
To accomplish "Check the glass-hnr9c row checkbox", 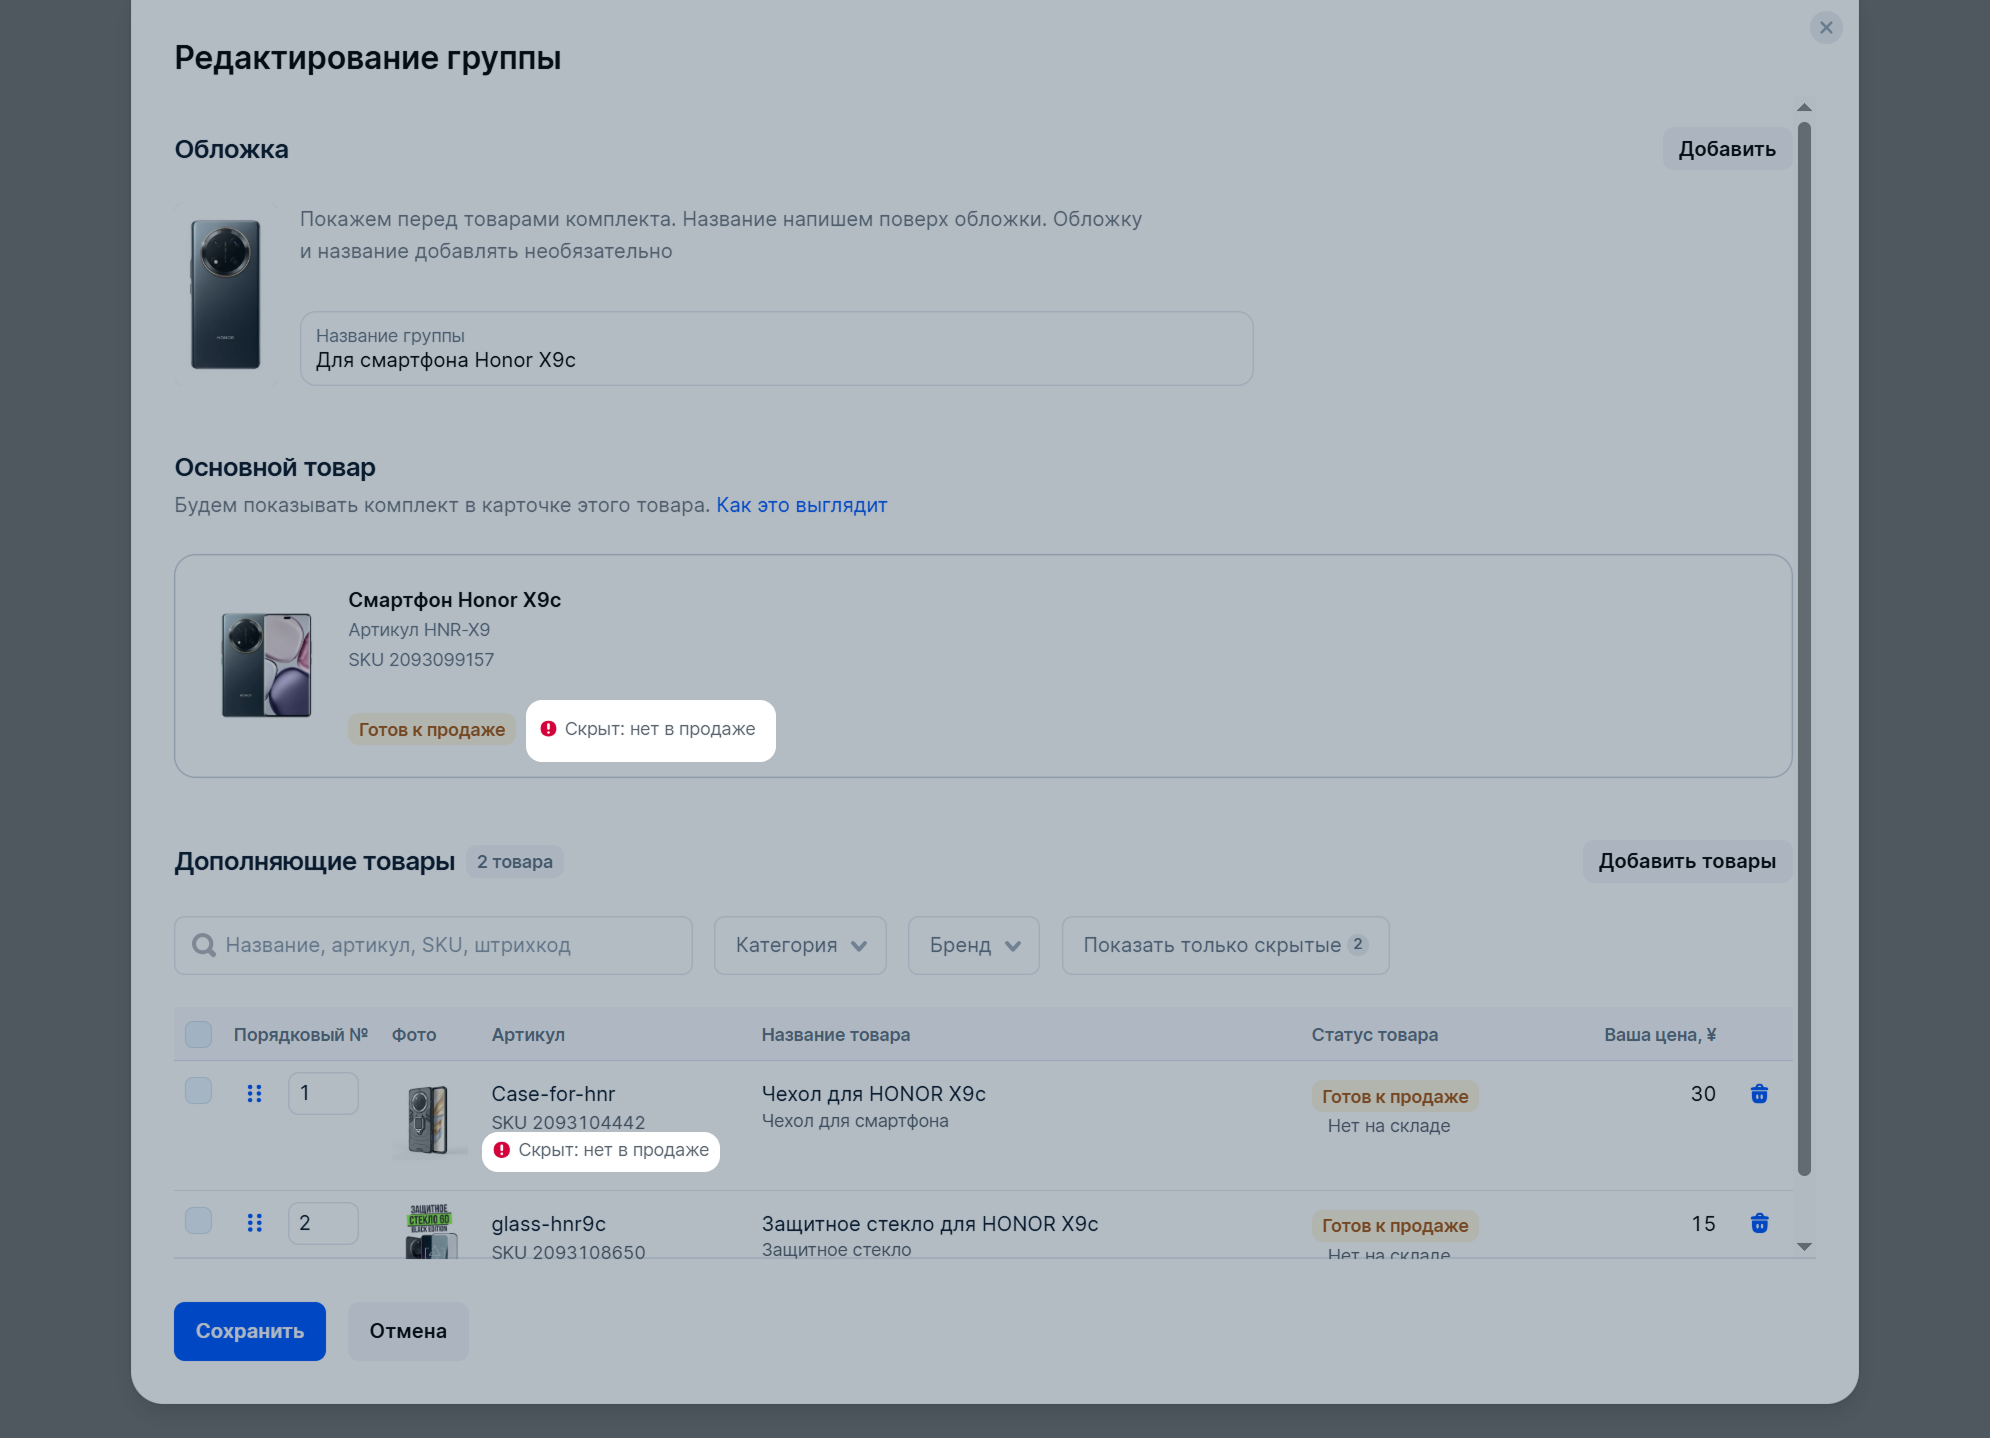I will pos(198,1220).
